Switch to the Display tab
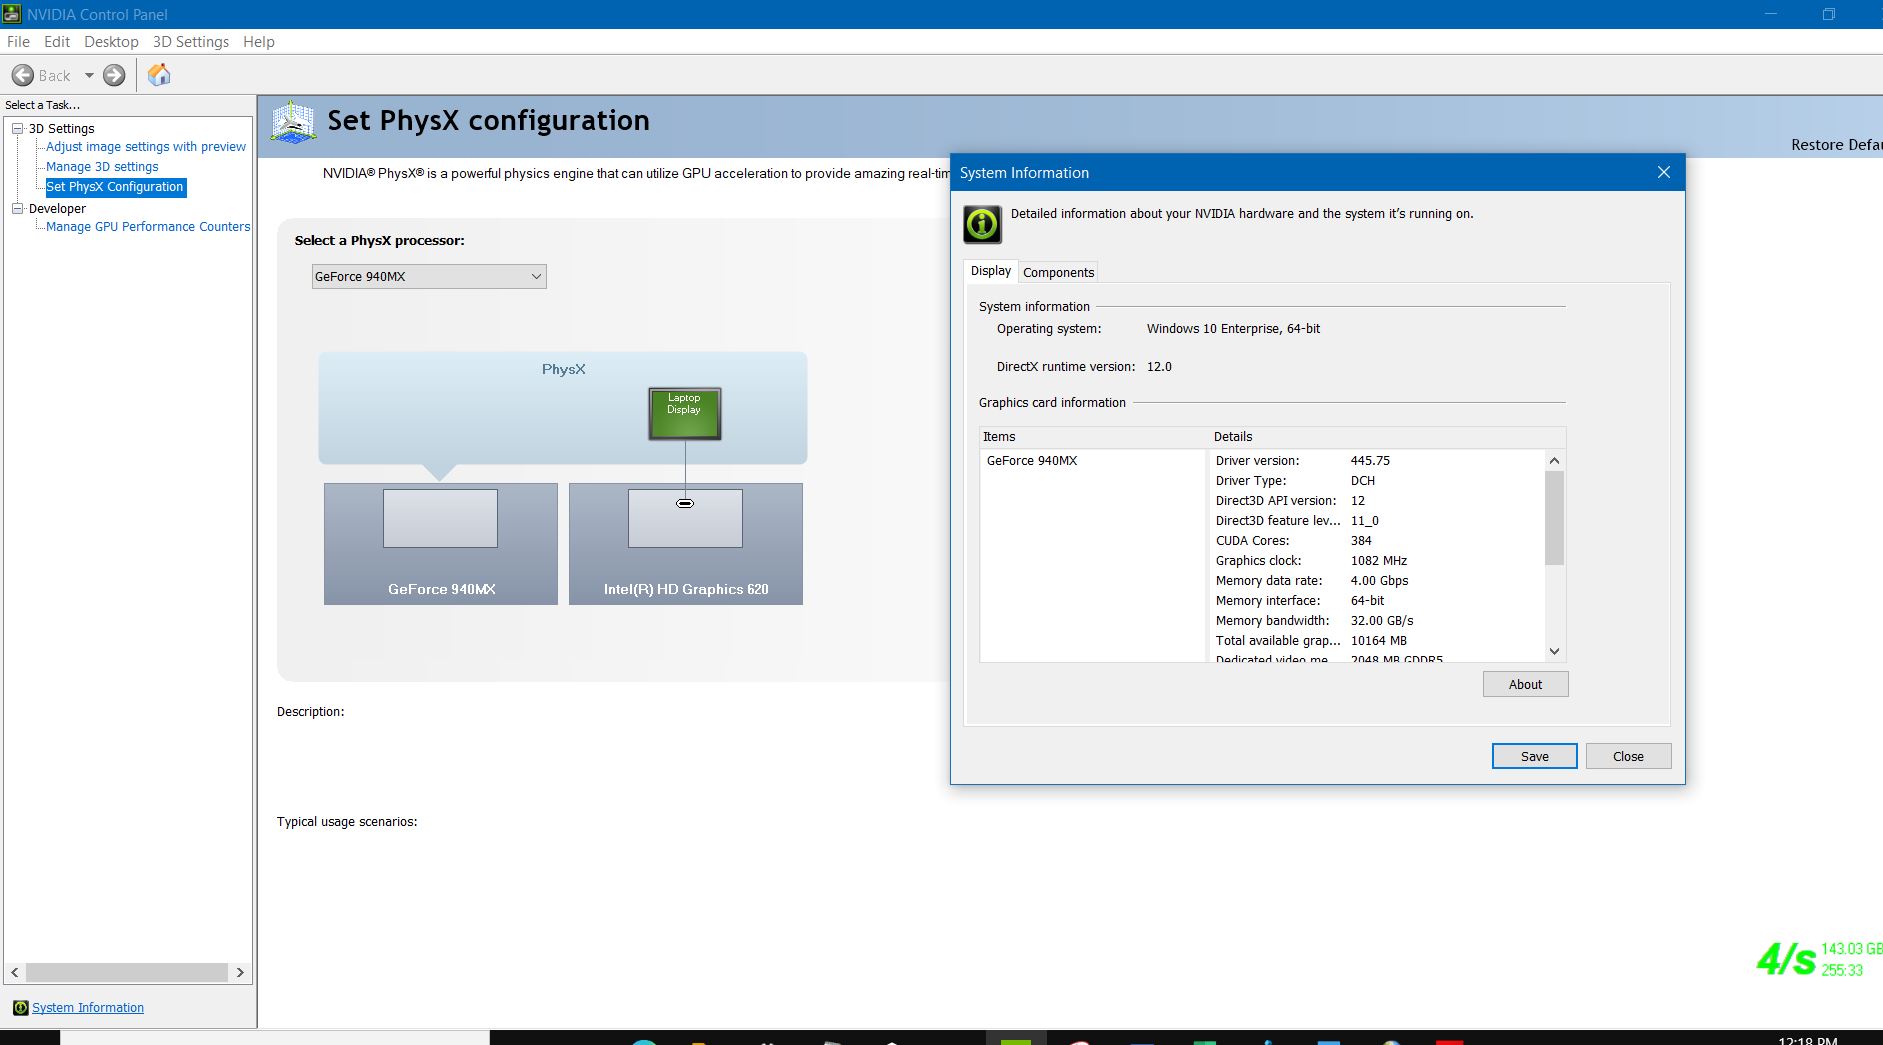This screenshot has height=1045, width=1883. 990,271
